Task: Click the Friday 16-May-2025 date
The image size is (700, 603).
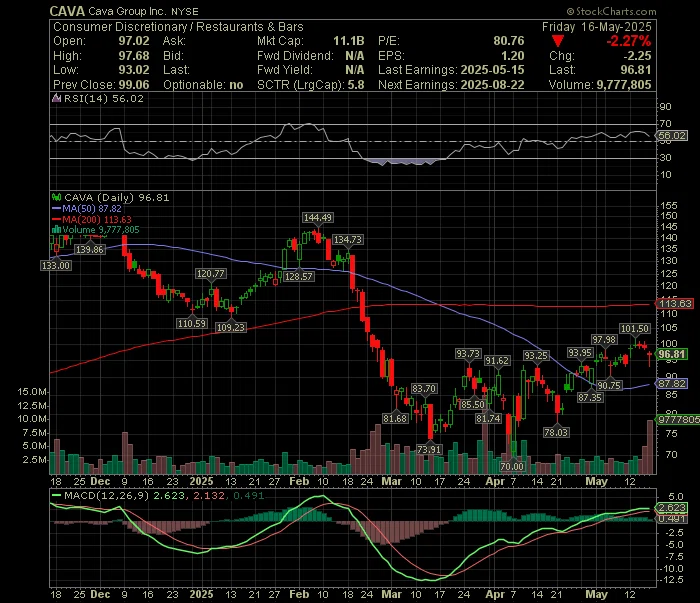Action: [596, 27]
